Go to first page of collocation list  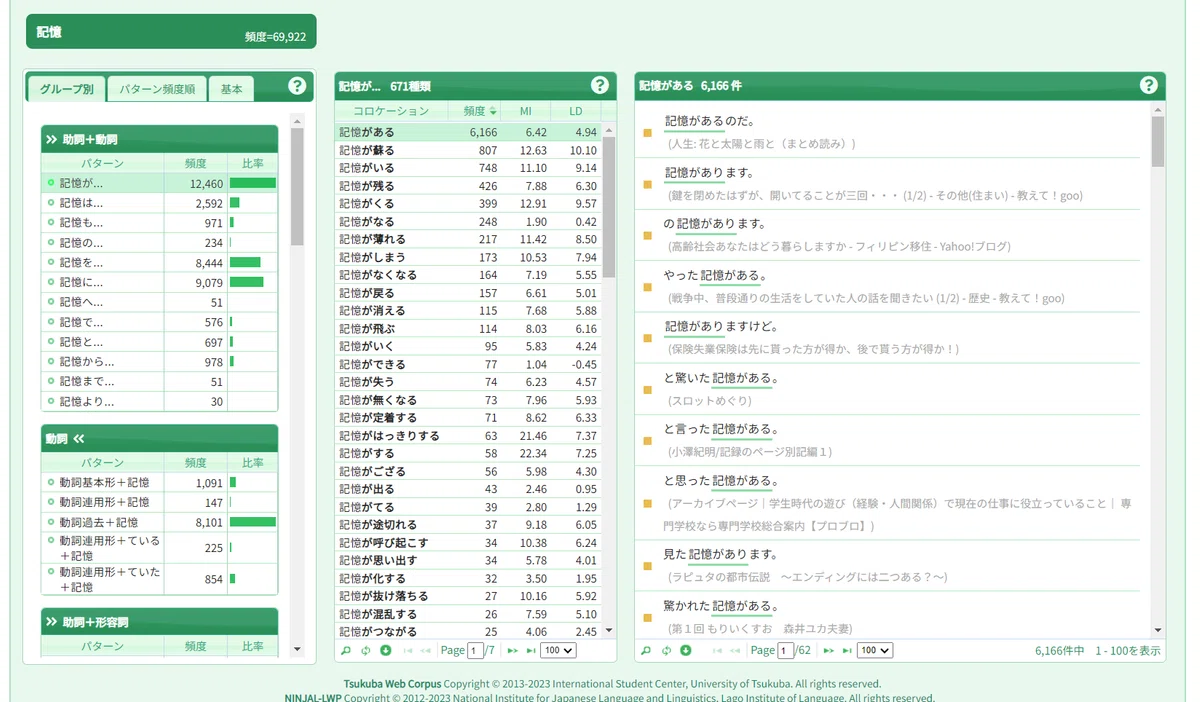407,650
